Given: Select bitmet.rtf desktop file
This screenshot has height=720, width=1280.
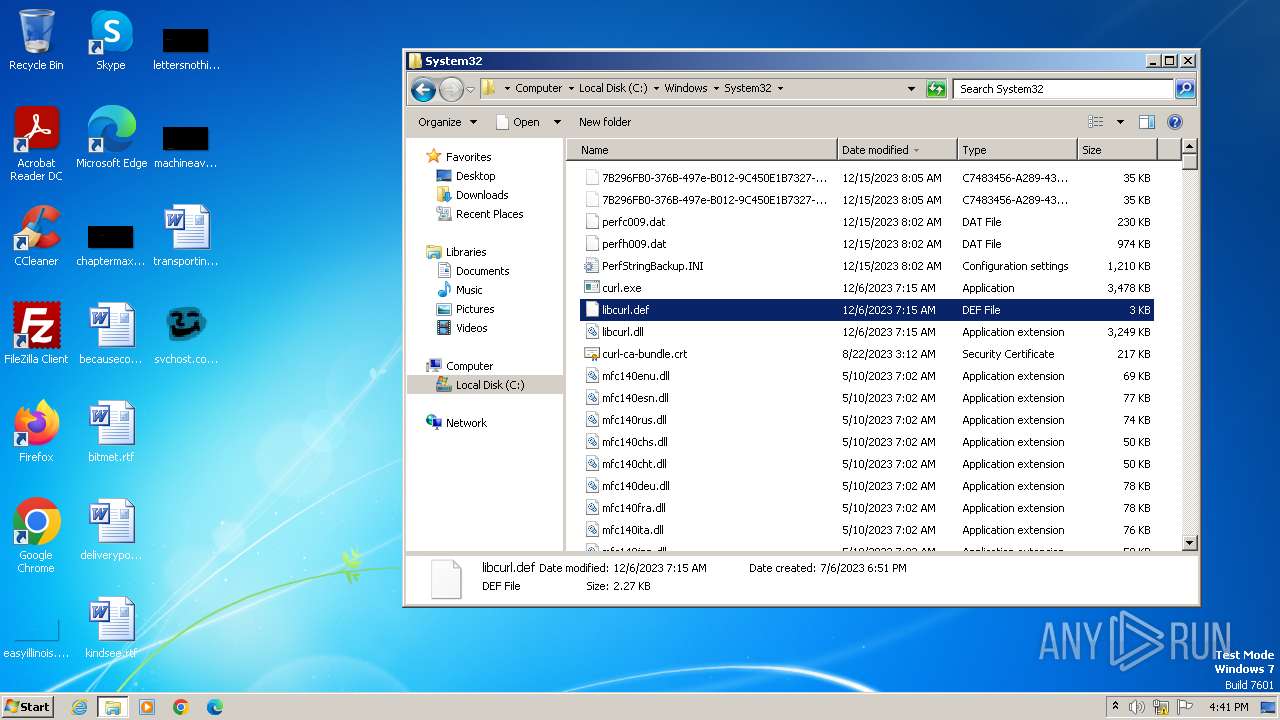Looking at the screenshot, I should point(111,432).
